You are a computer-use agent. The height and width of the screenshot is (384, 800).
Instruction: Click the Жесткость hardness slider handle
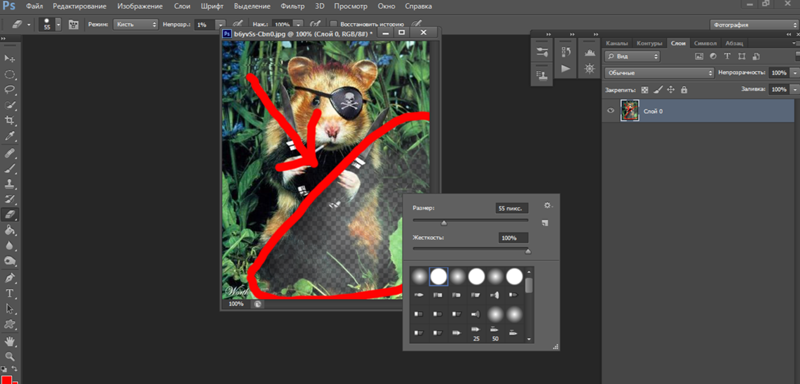point(528,251)
